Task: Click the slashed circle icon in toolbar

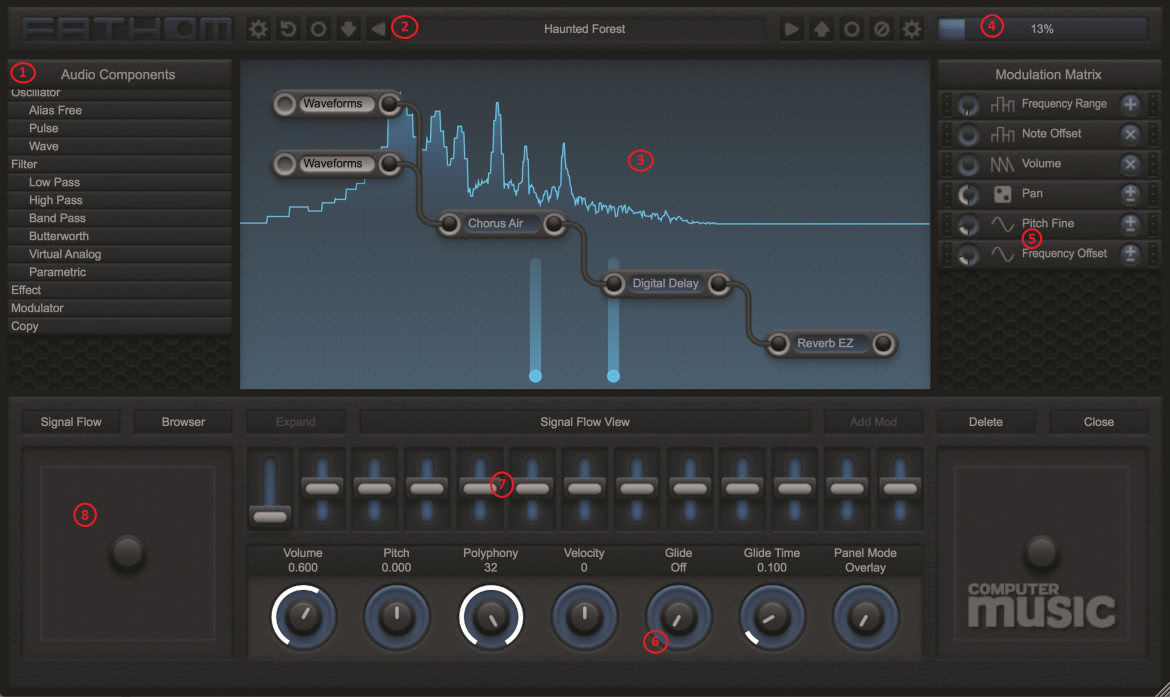Action: tap(881, 29)
